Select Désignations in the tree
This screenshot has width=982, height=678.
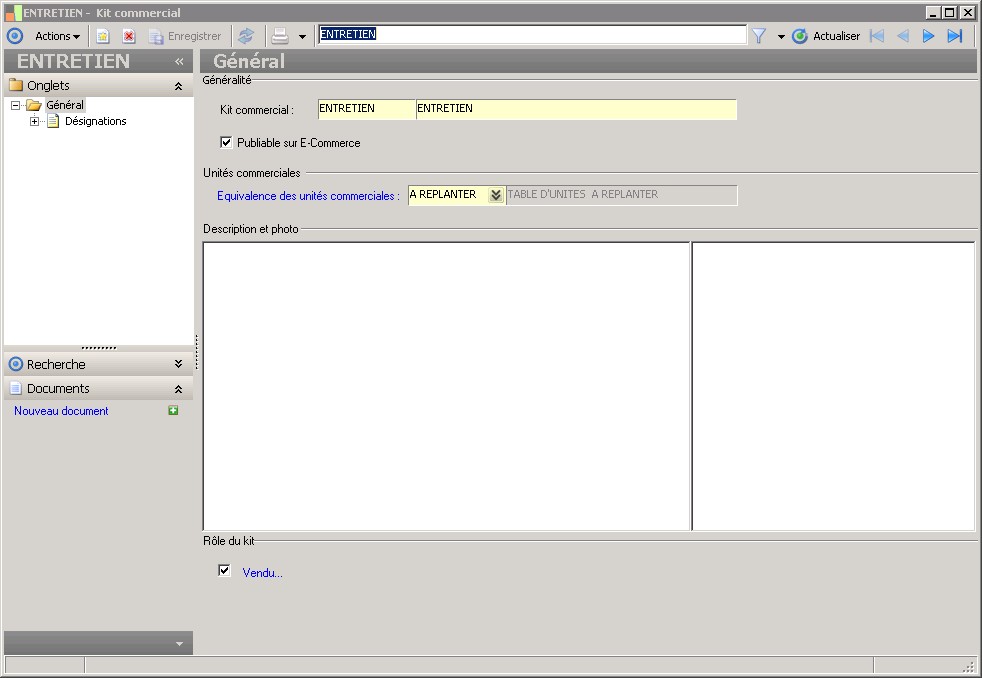pos(95,121)
